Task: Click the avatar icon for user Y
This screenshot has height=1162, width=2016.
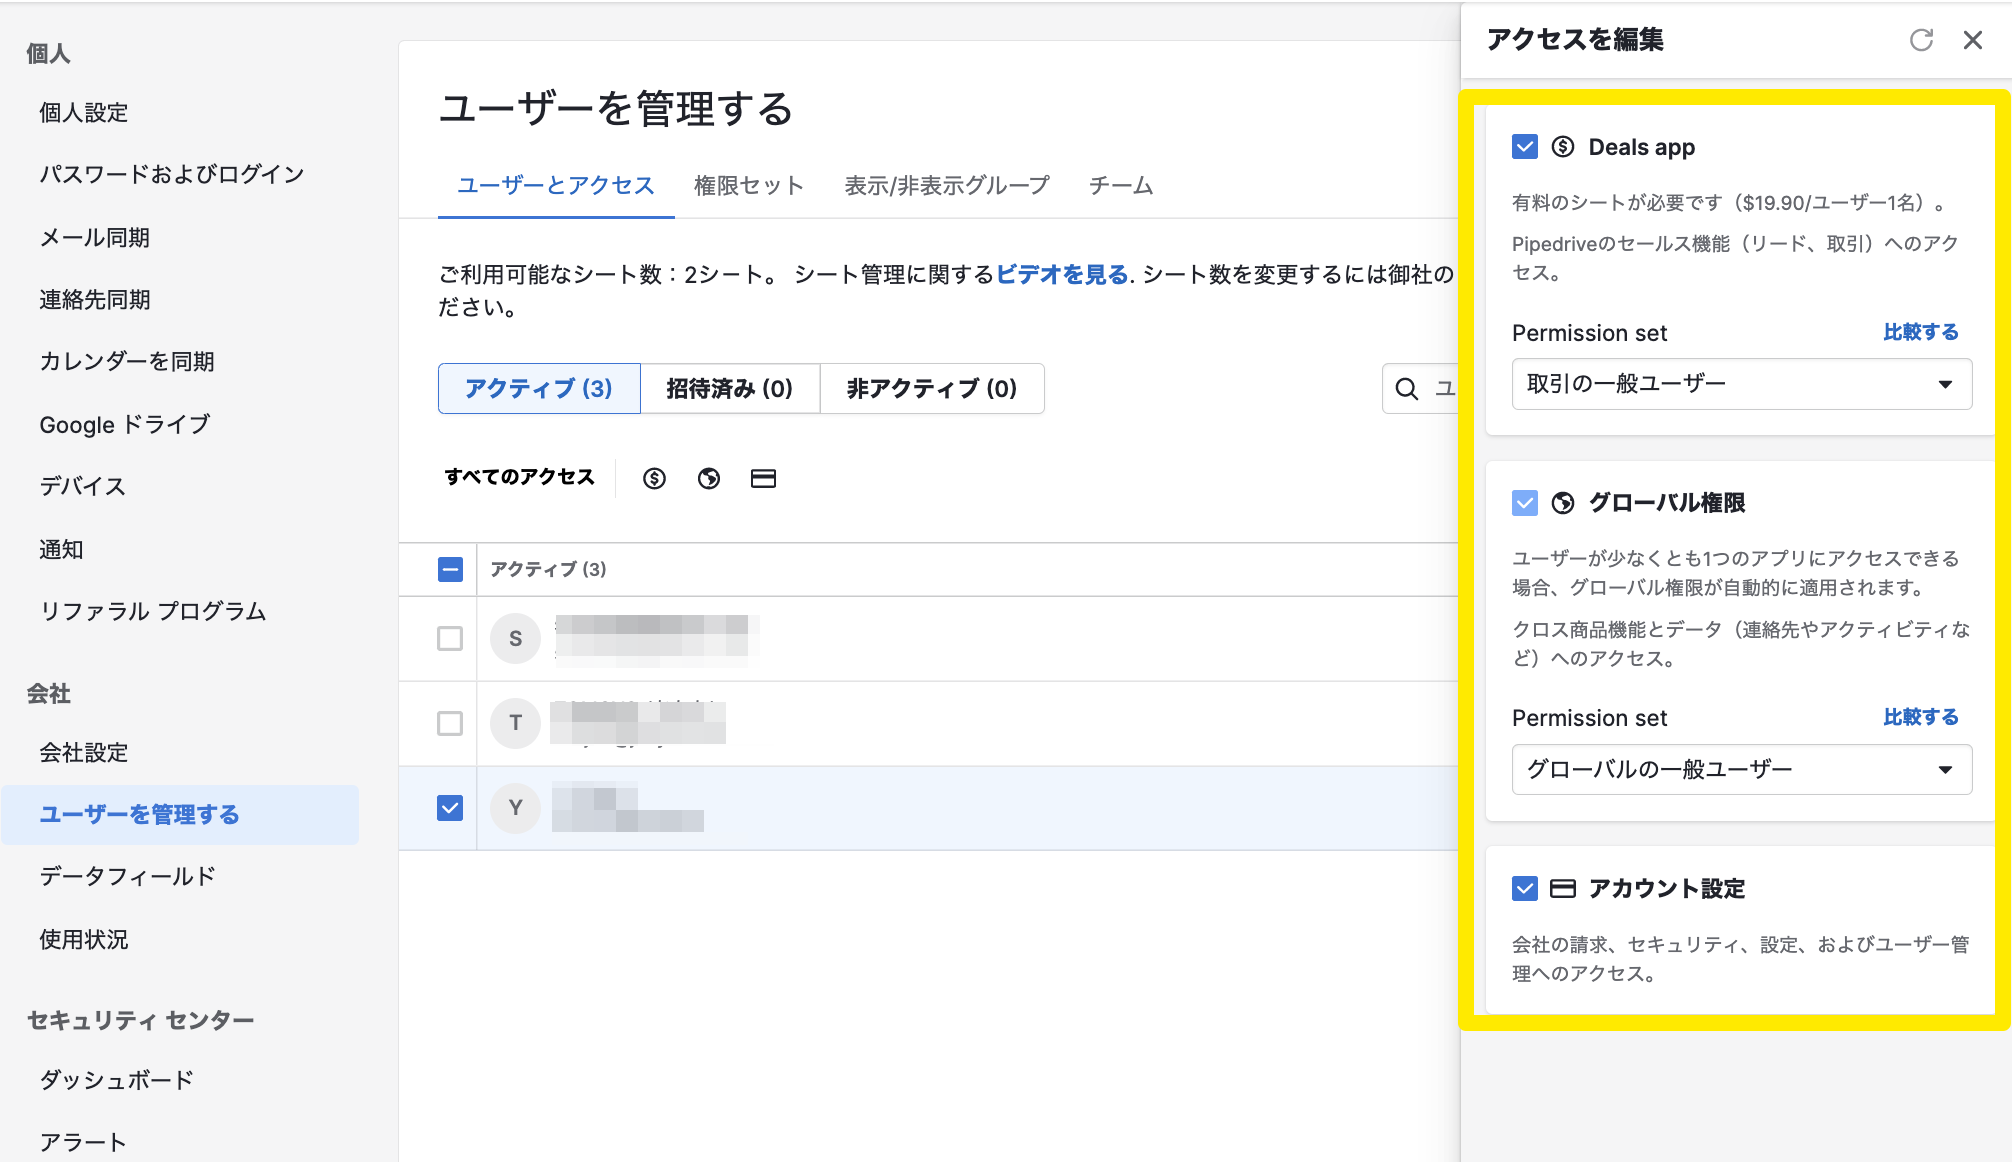Action: pos(515,807)
